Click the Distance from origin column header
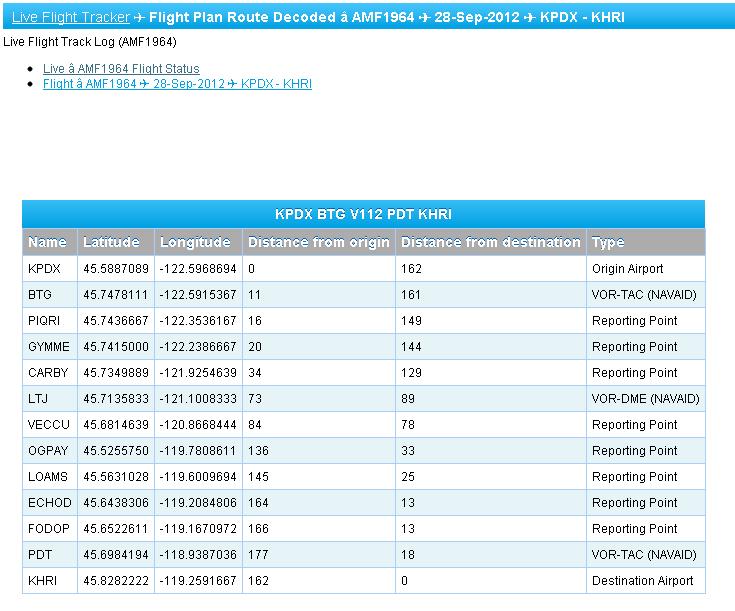 (x=318, y=242)
